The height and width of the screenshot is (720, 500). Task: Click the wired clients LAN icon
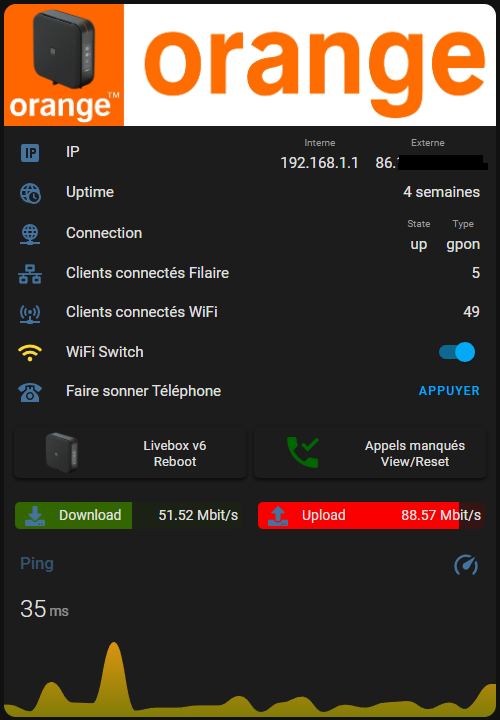(30, 274)
